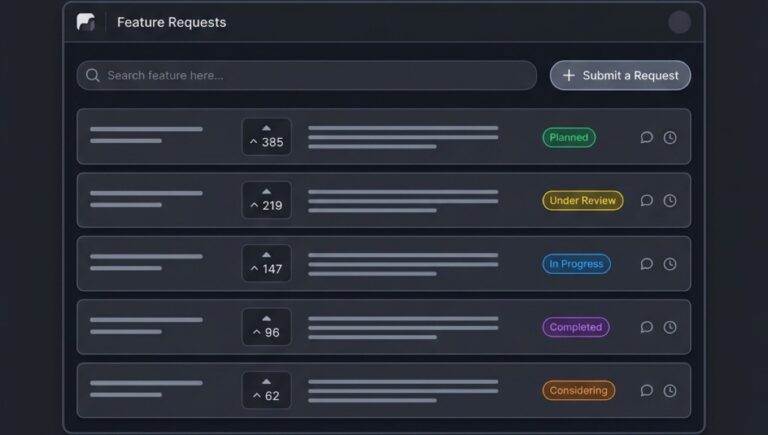Open comments on the Completed row

[647, 327]
